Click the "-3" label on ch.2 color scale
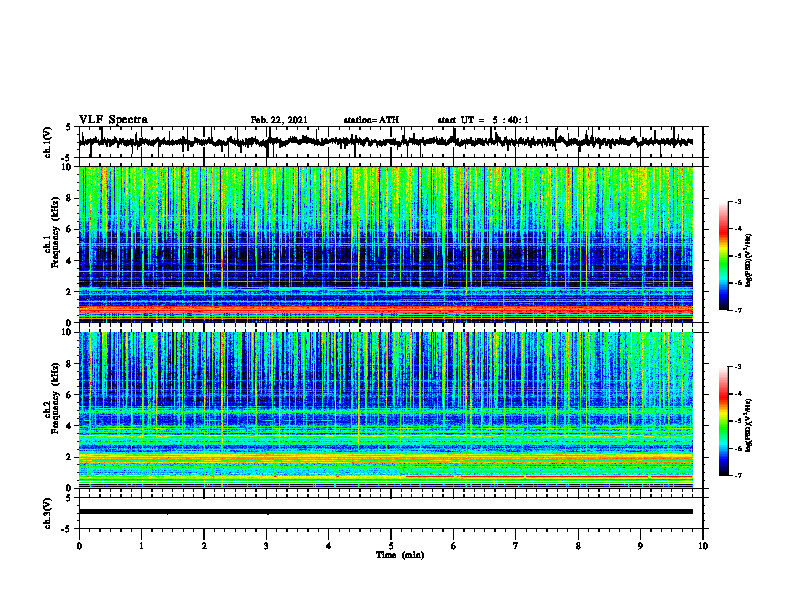The height and width of the screenshot is (612, 792). point(737,367)
